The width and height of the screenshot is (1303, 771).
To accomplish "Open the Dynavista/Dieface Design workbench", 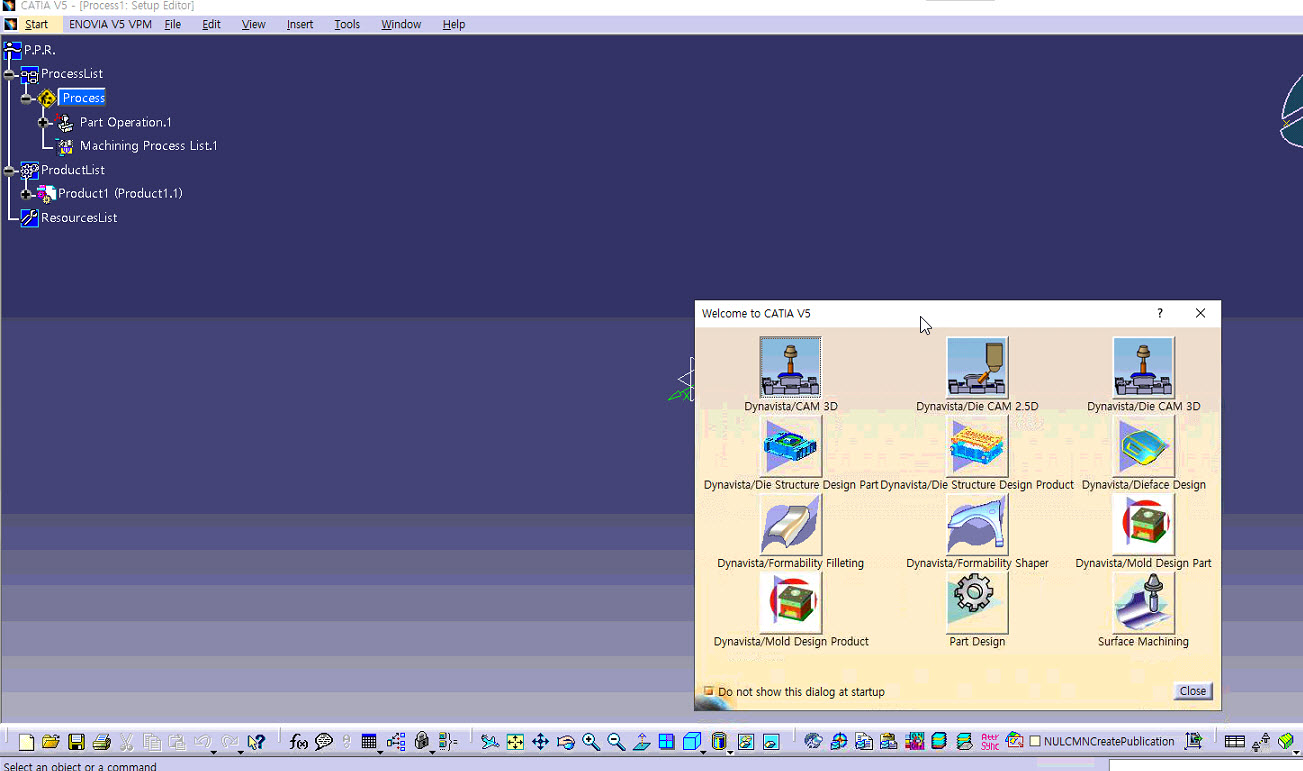I will [x=1143, y=446].
